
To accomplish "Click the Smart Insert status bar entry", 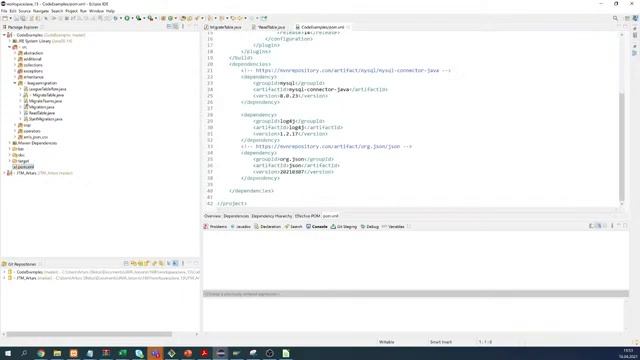I will tap(441, 342).
